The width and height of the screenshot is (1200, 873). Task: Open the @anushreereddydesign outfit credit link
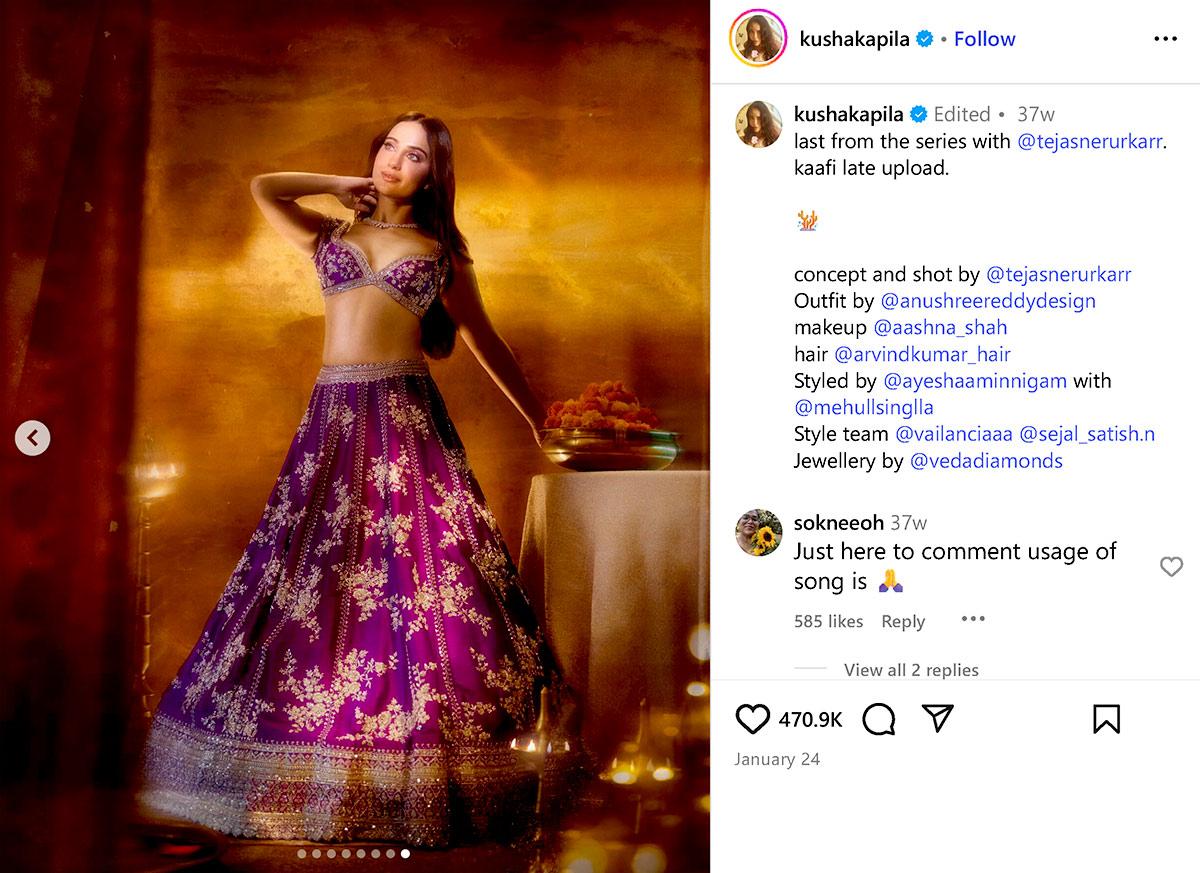point(988,301)
